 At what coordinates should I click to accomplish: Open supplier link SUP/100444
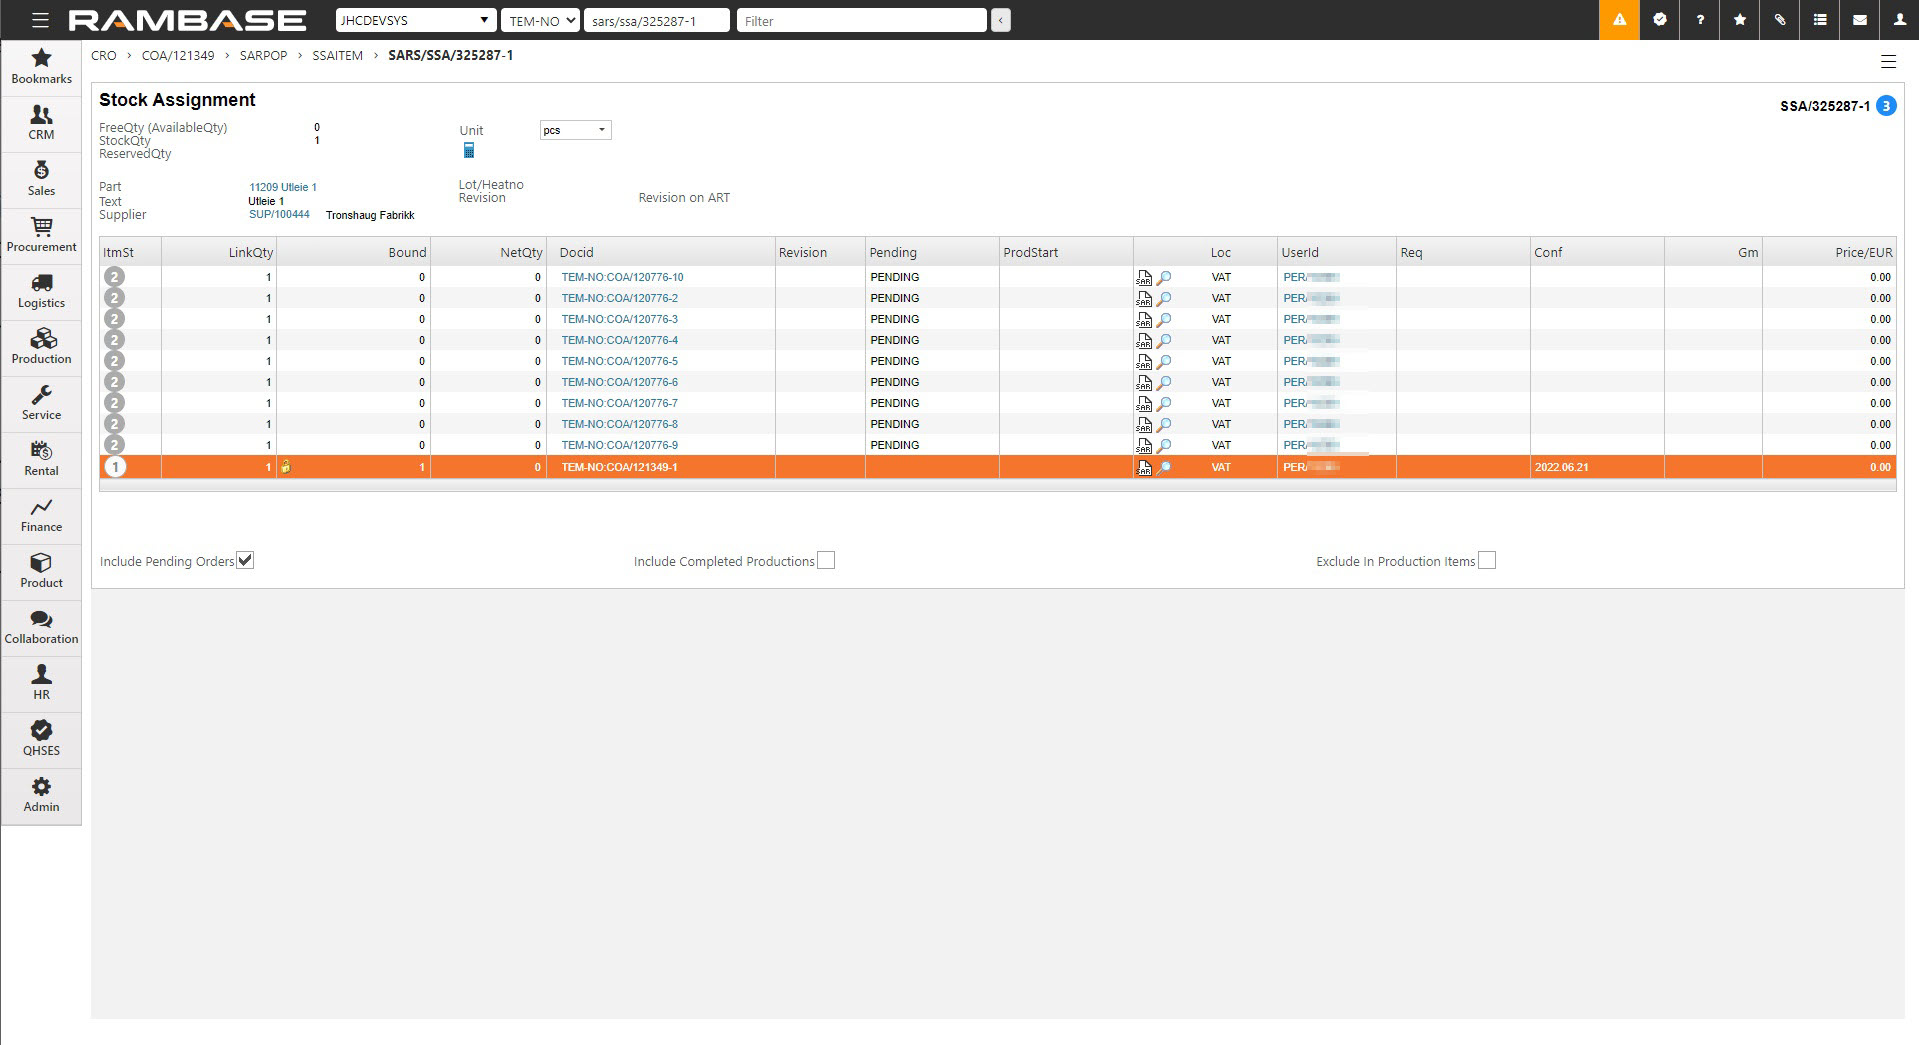click(x=279, y=215)
